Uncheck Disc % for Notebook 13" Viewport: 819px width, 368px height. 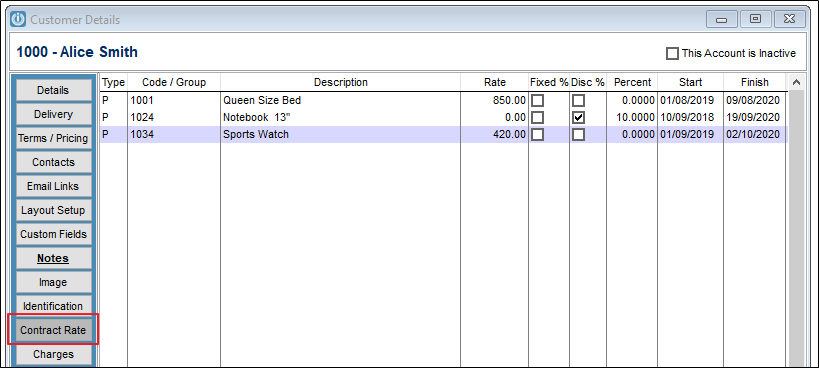pyautogui.click(x=578, y=117)
